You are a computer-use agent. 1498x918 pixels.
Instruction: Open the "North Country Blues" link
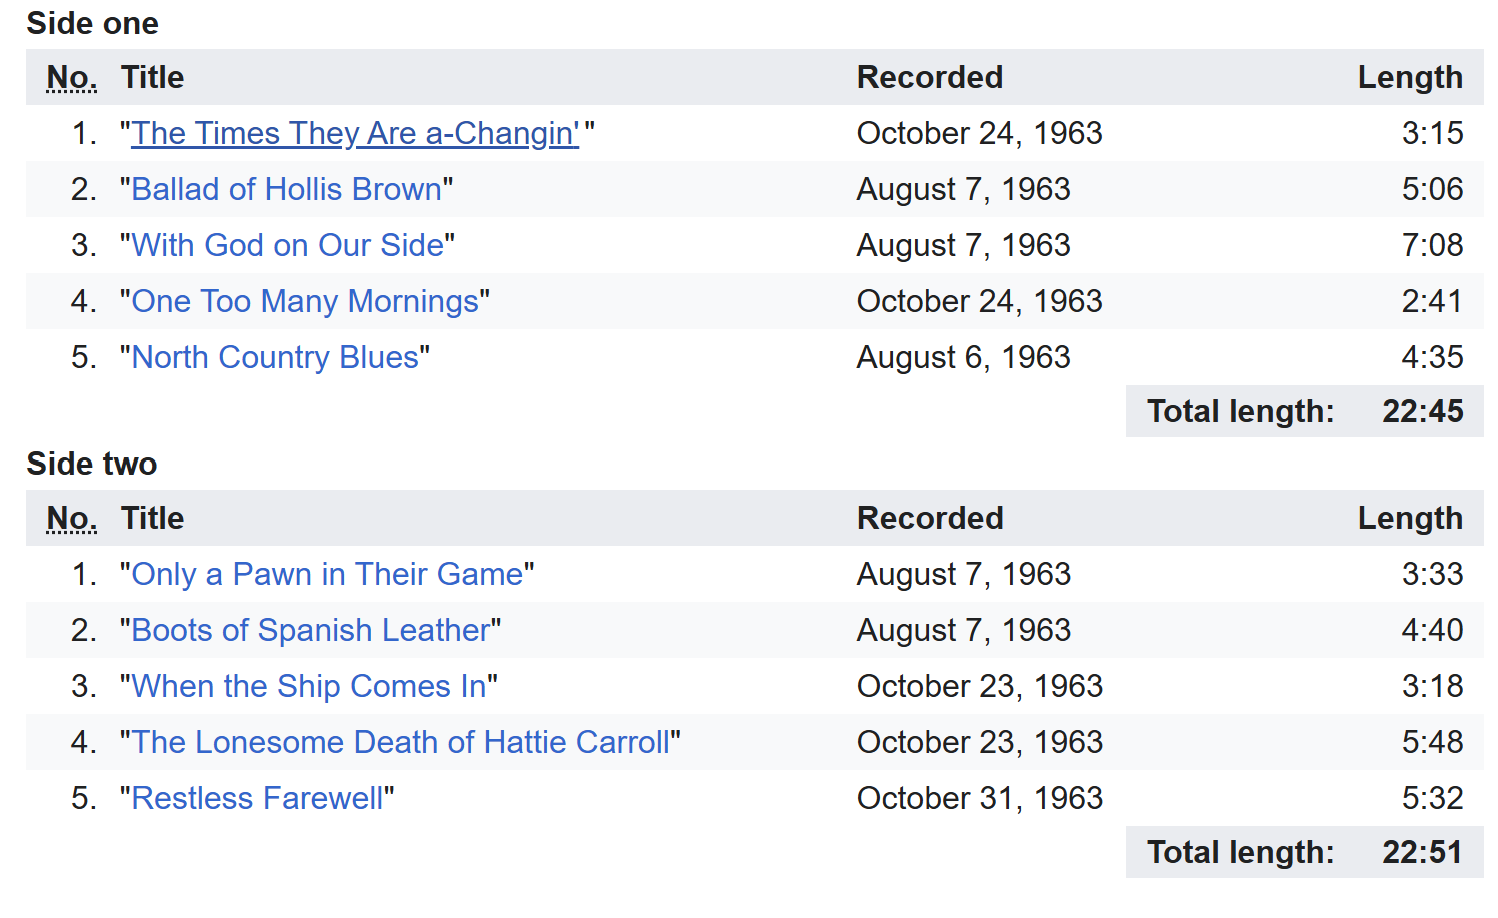pos(275,357)
